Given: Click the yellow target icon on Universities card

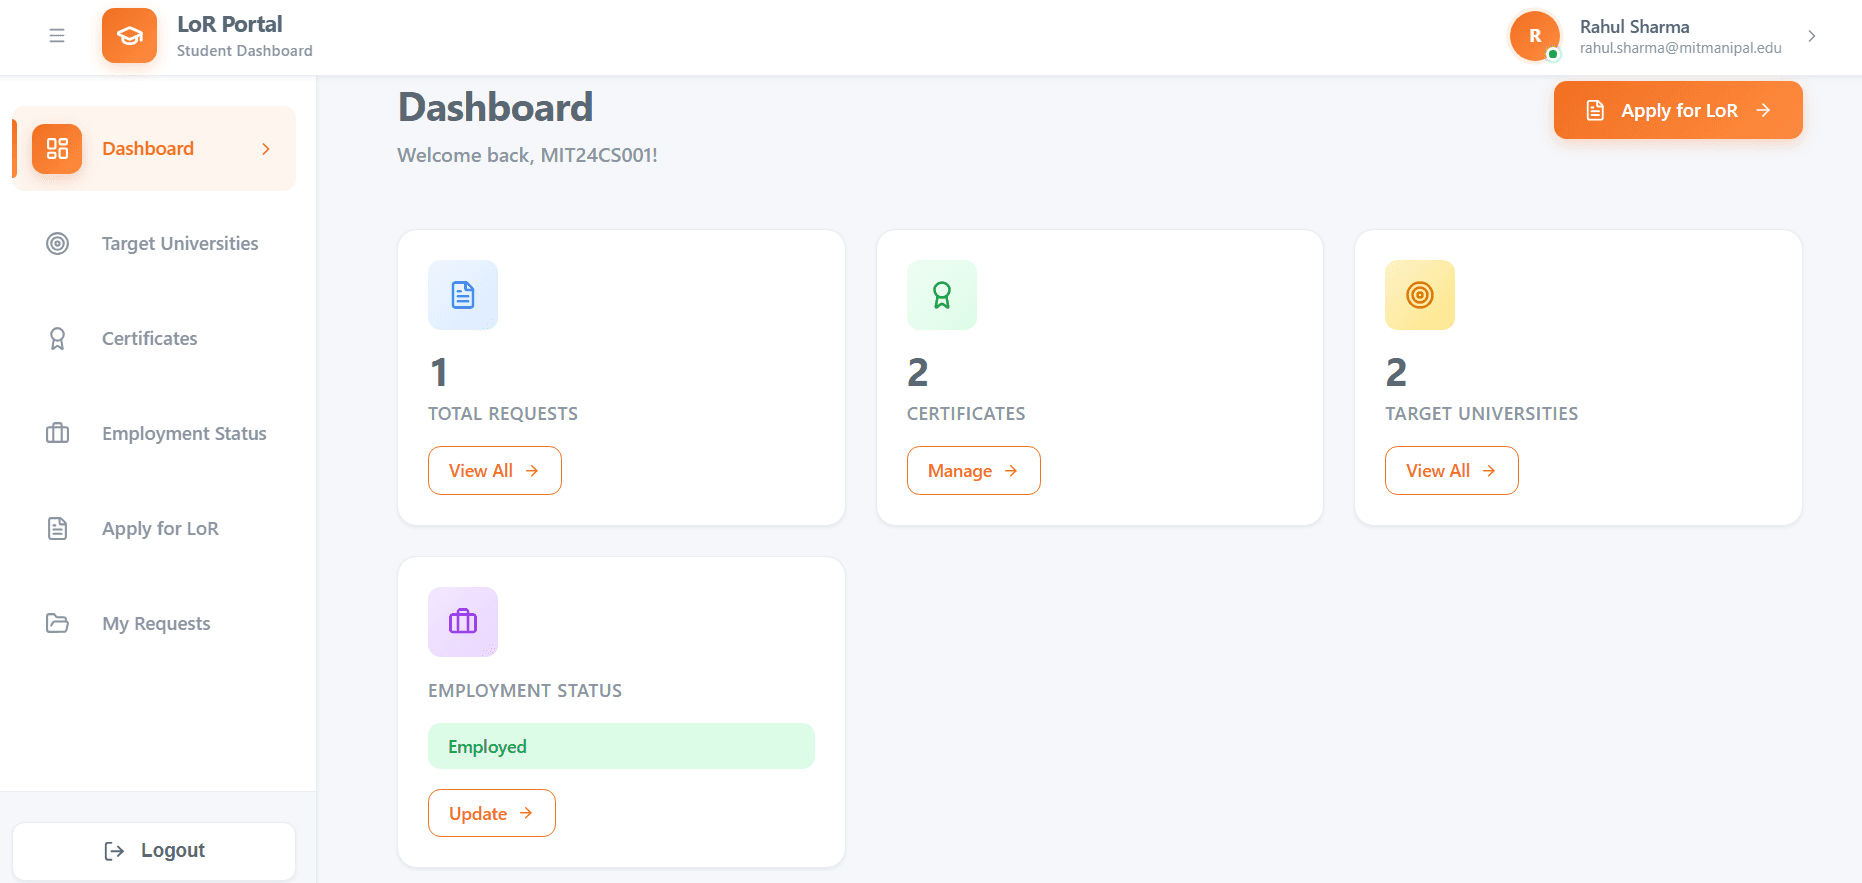Looking at the screenshot, I should [1420, 295].
